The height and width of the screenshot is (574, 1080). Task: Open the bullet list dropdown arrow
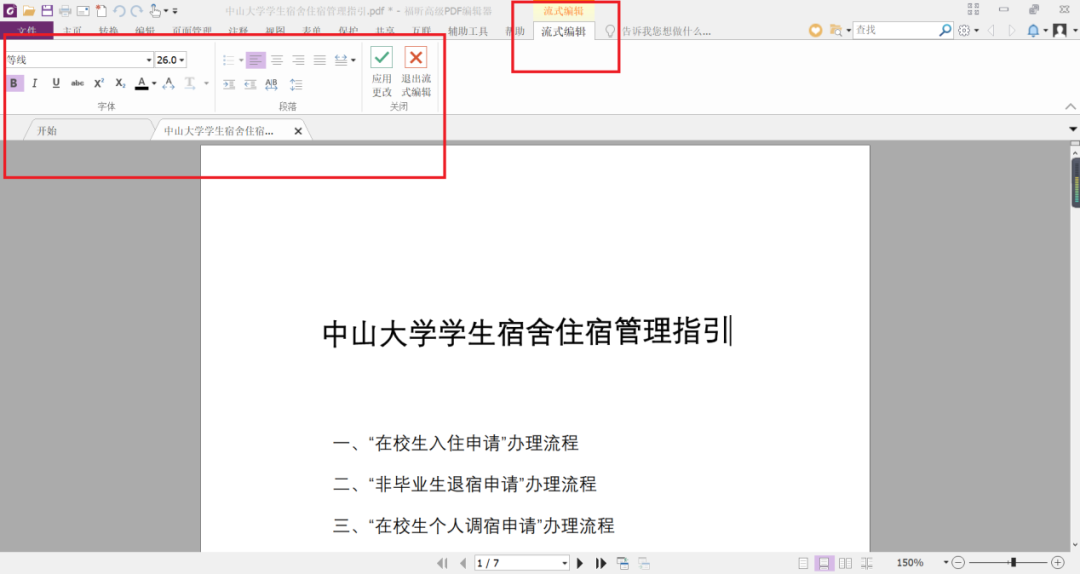coord(241,60)
